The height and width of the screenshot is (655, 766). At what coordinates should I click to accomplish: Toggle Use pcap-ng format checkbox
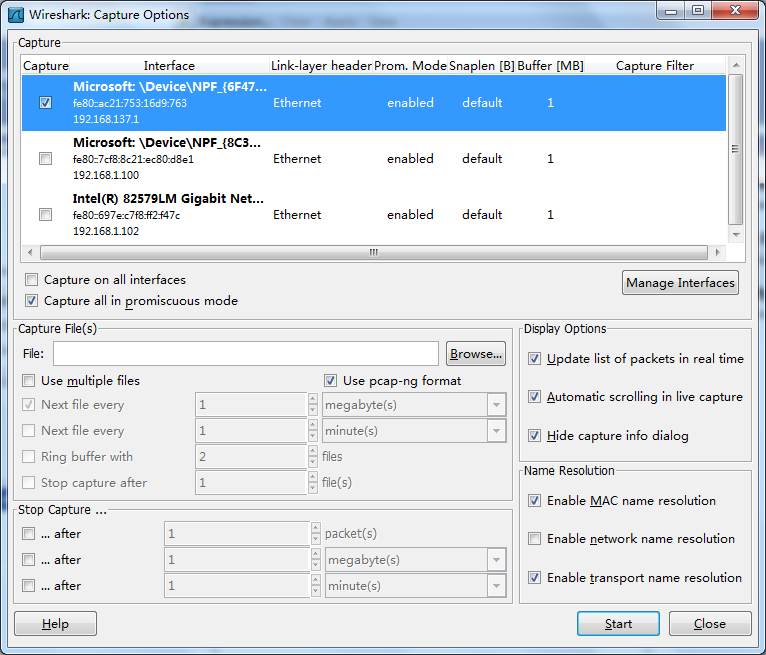(331, 380)
